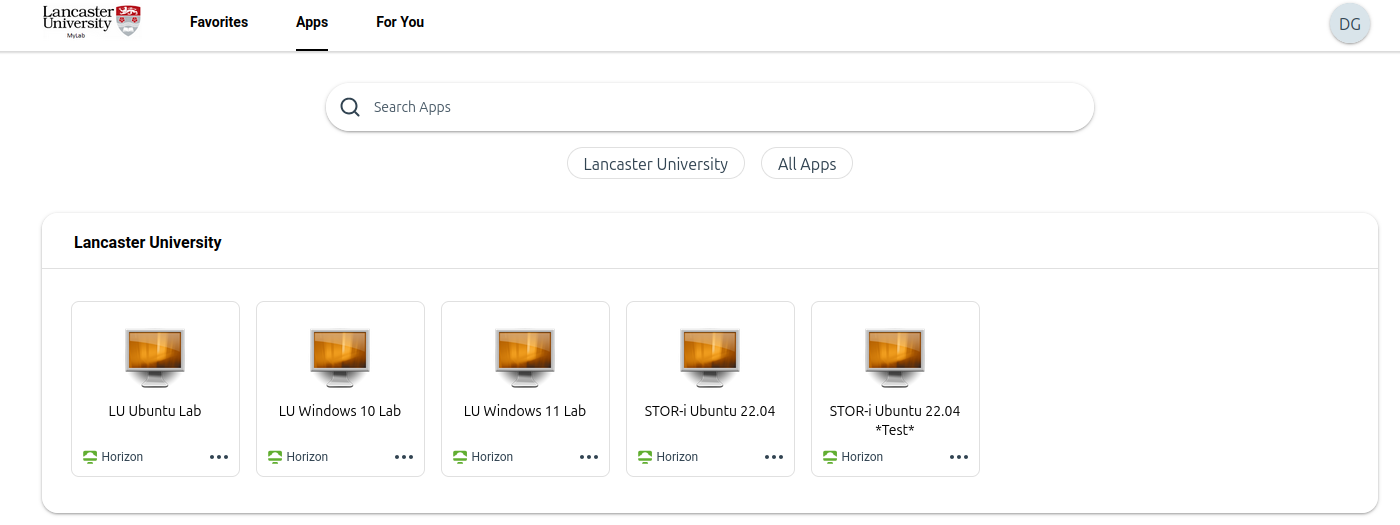Click the All Apps filter button
Image resolution: width=1400 pixels, height=525 pixels.
tap(806, 164)
